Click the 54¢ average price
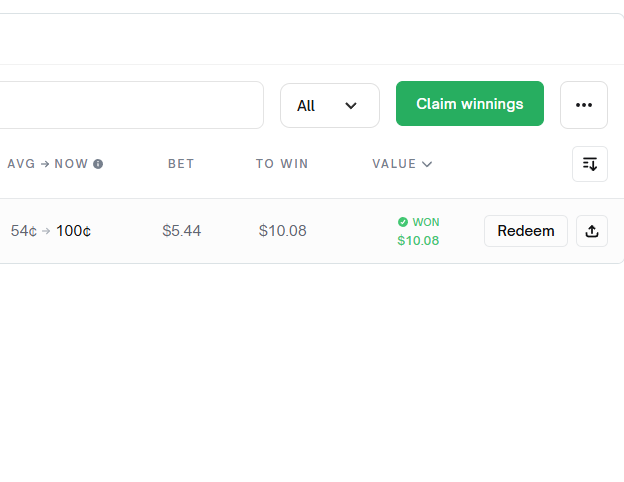This screenshot has width=624, height=482. point(23,231)
